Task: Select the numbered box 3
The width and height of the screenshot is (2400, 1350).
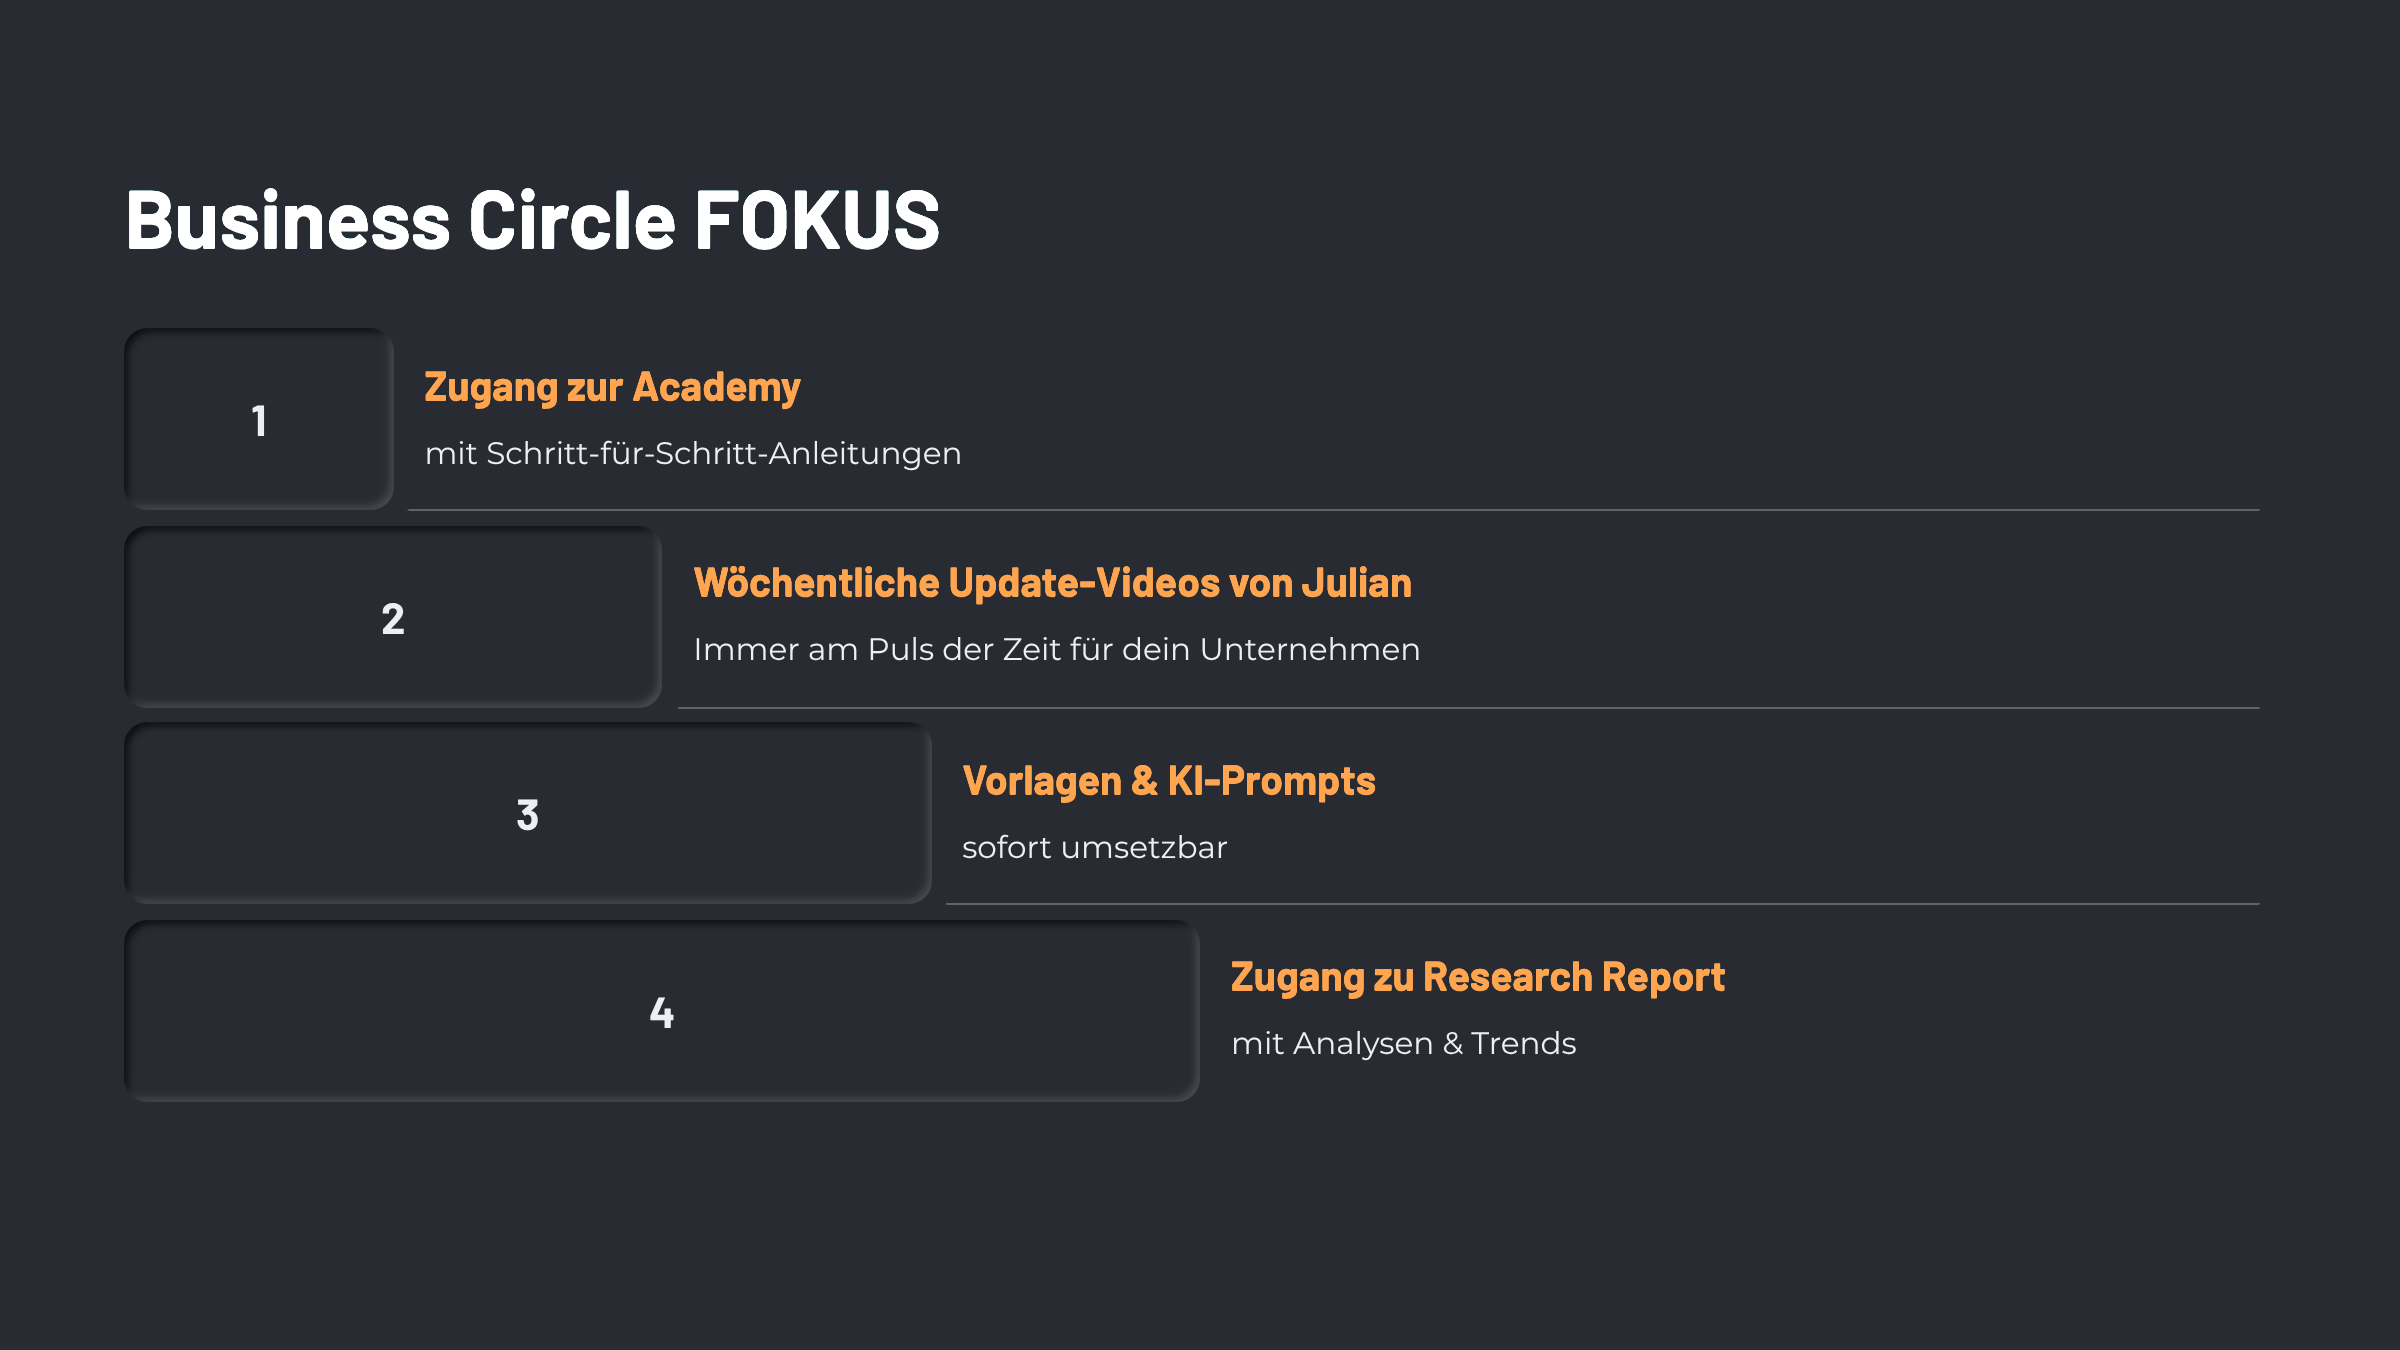Action: pyautogui.click(x=528, y=814)
